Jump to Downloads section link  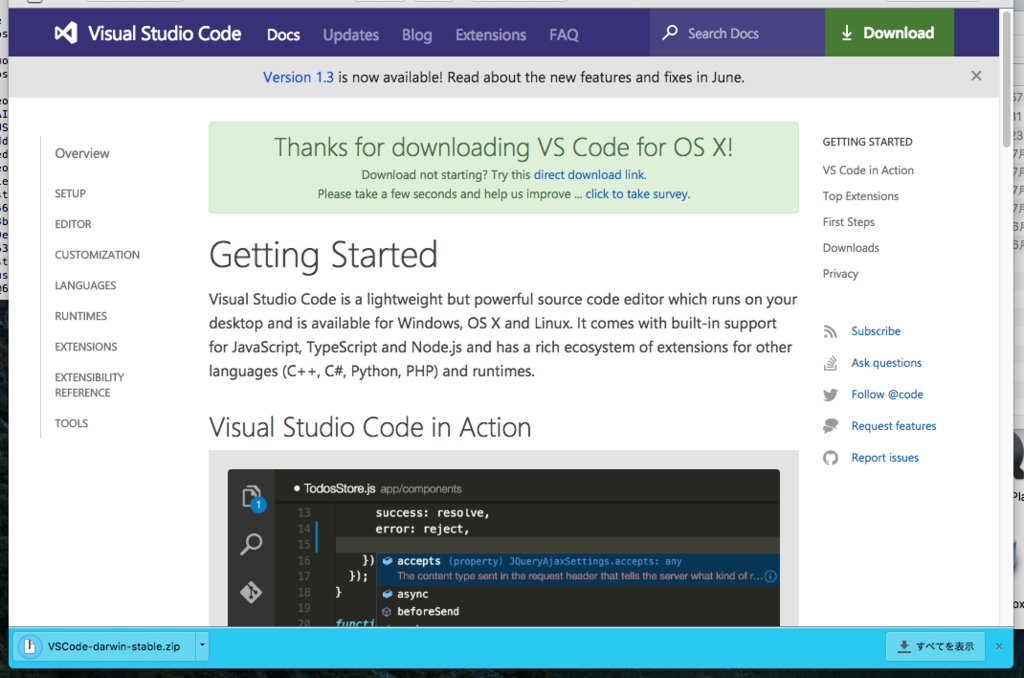pos(850,248)
